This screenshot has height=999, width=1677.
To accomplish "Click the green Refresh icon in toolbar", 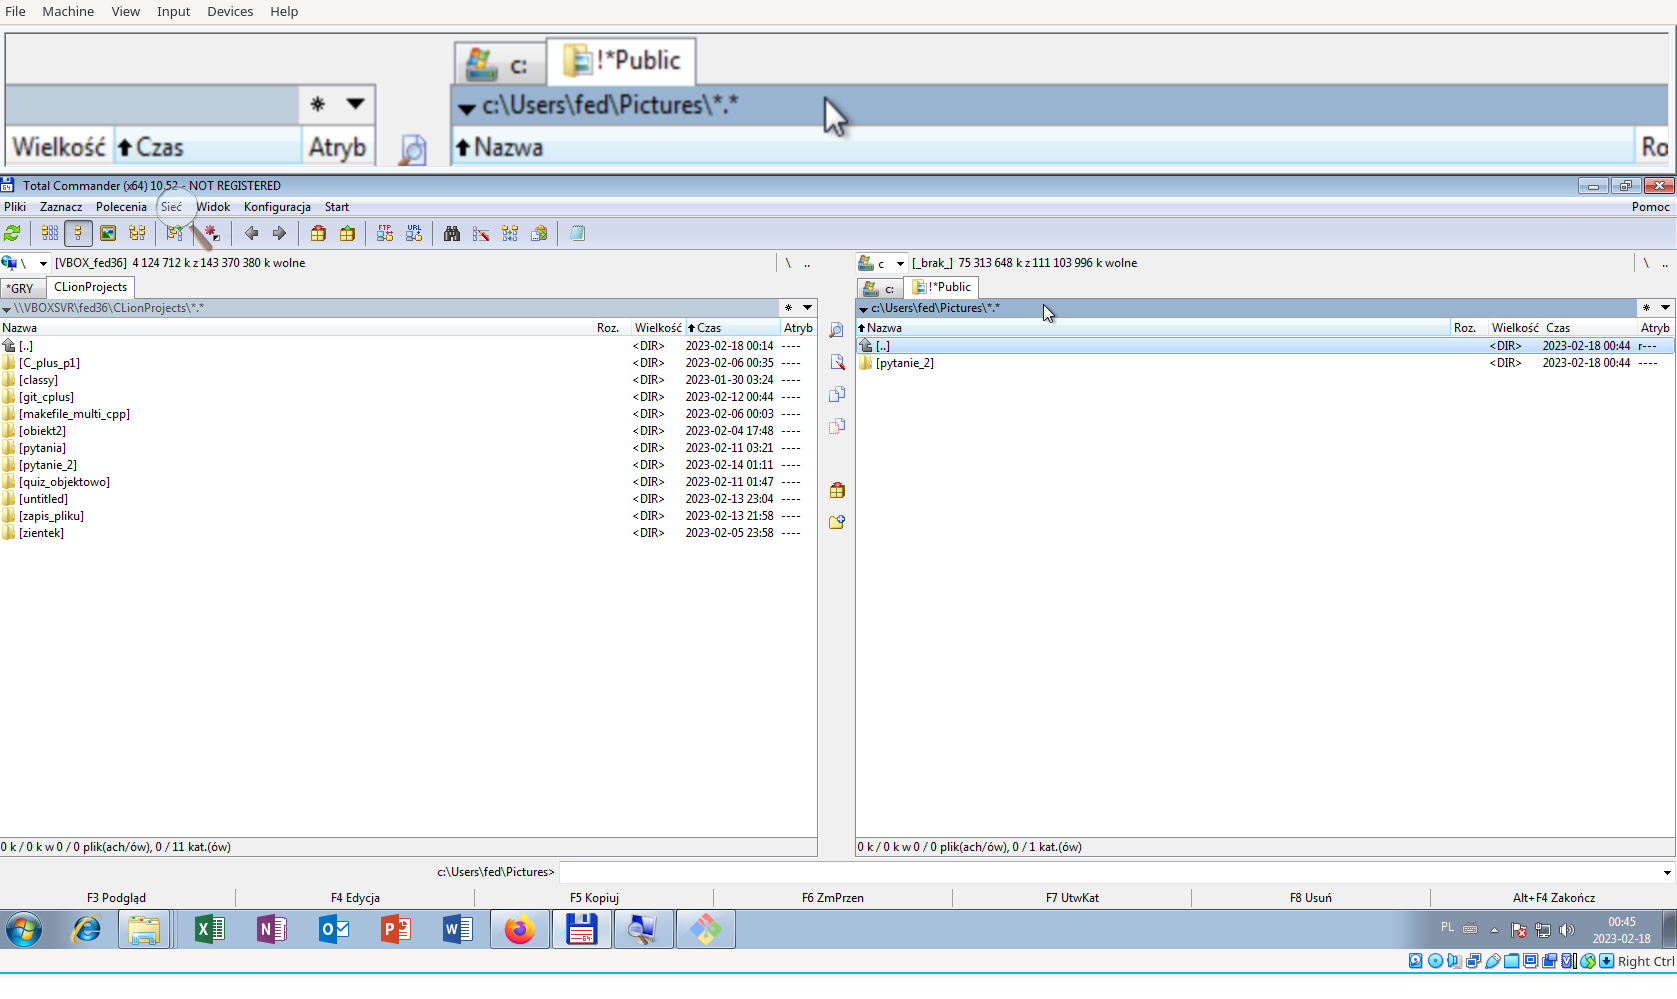I will [x=12, y=233].
